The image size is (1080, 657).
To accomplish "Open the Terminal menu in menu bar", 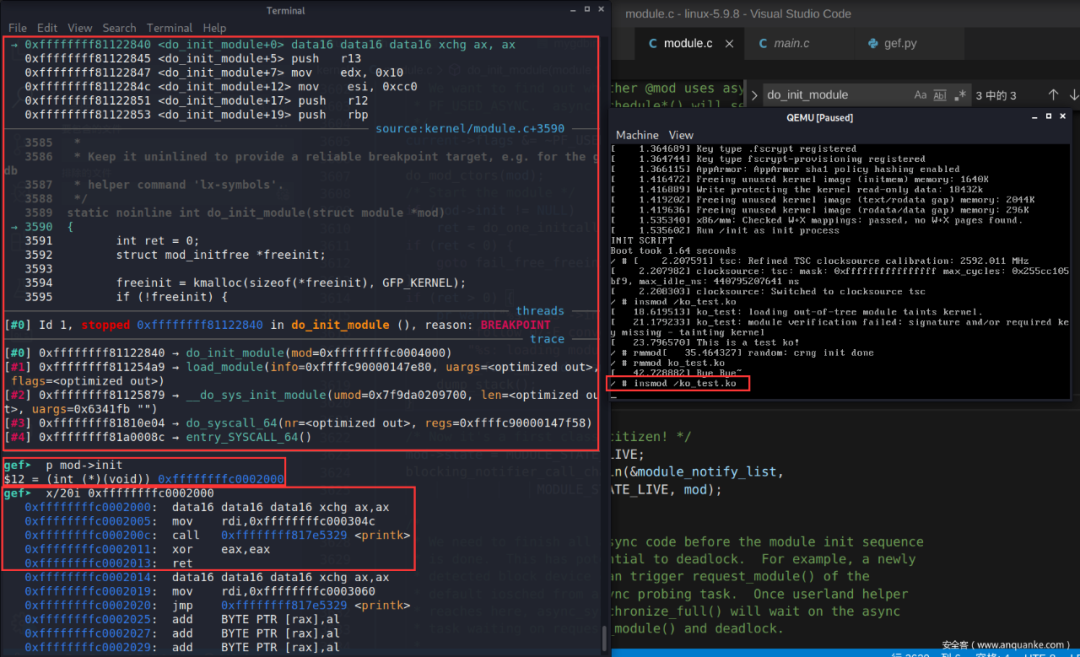I will (169, 28).
